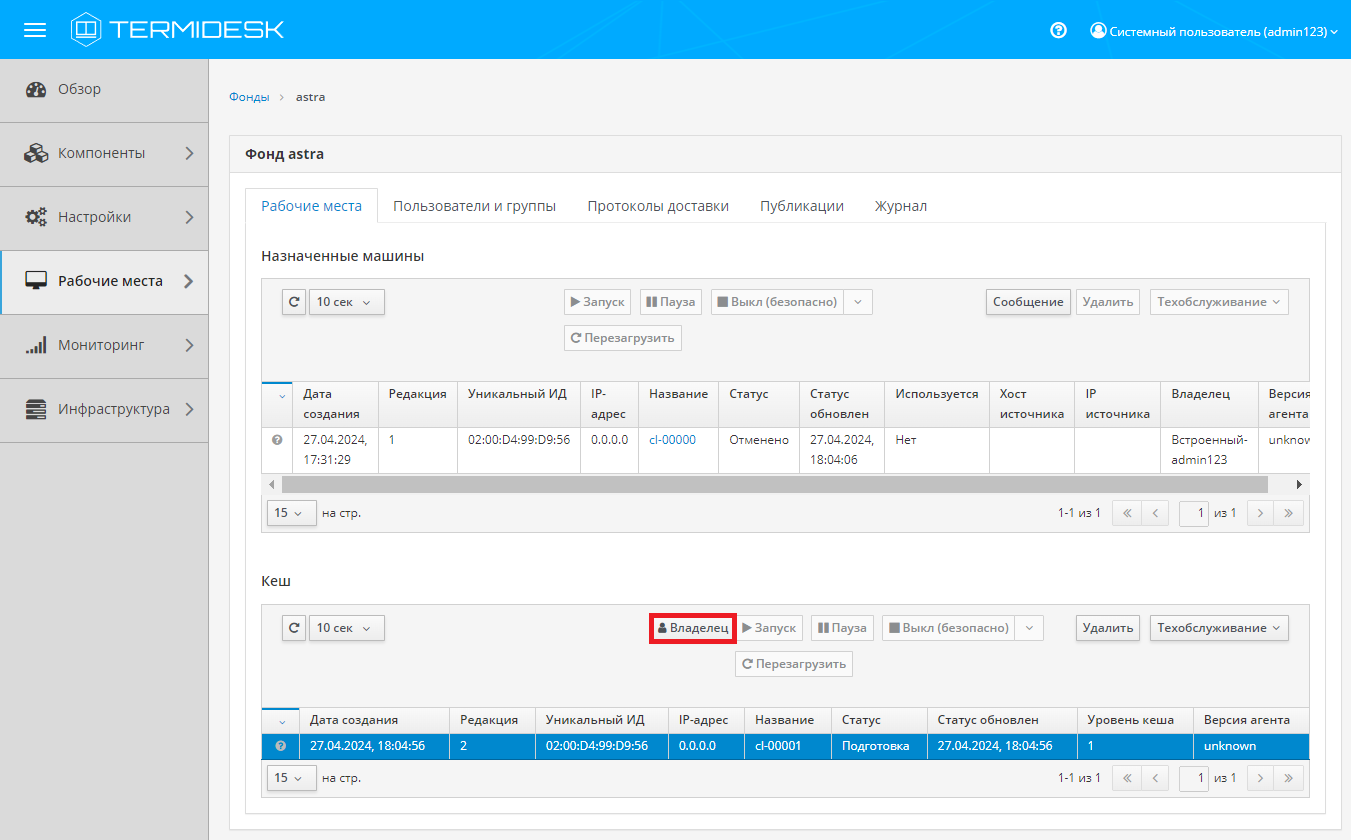Go to next page in assigned machines
The image size is (1351, 840).
[x=1261, y=513]
